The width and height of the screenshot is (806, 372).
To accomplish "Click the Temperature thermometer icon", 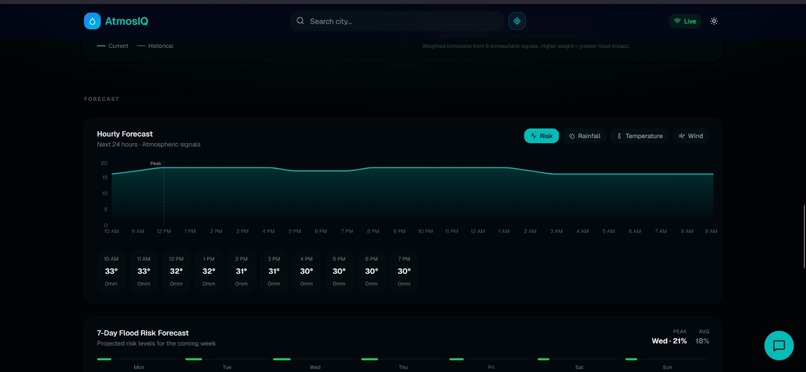I will [x=619, y=136].
